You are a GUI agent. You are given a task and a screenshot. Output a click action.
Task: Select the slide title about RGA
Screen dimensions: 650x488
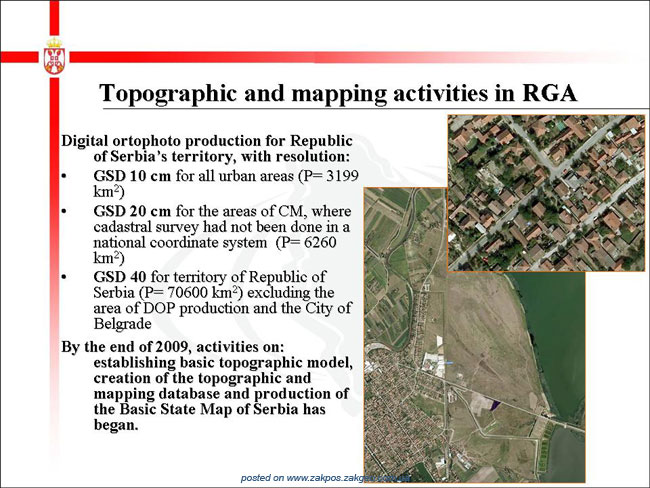pyautogui.click(x=338, y=92)
